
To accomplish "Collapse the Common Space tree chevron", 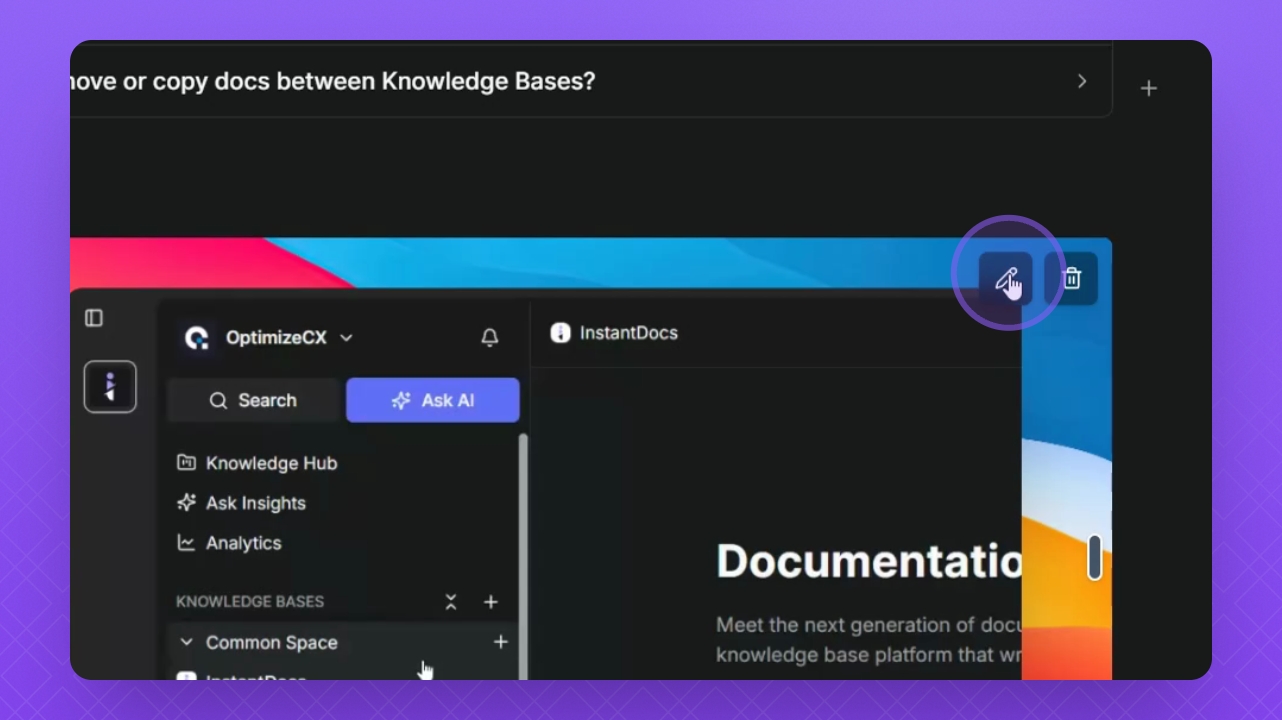I will tap(186, 642).
